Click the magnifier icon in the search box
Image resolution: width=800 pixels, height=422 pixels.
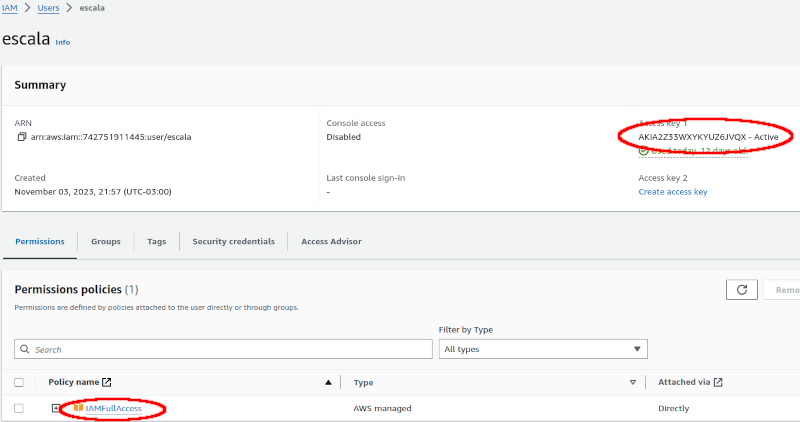[25, 350]
